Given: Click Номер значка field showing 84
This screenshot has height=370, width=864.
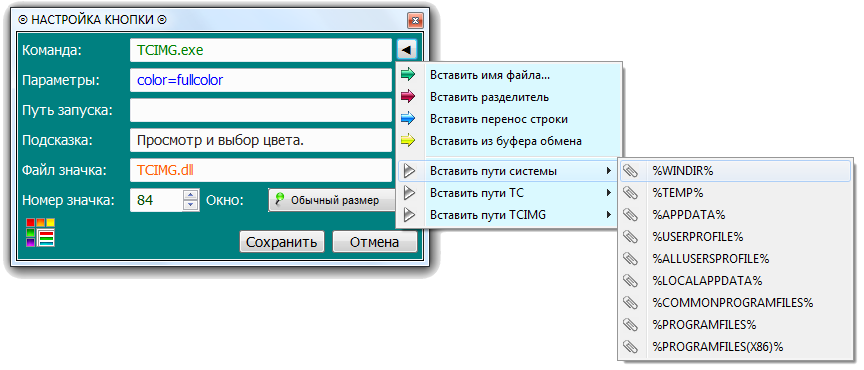Looking at the screenshot, I should [x=156, y=200].
